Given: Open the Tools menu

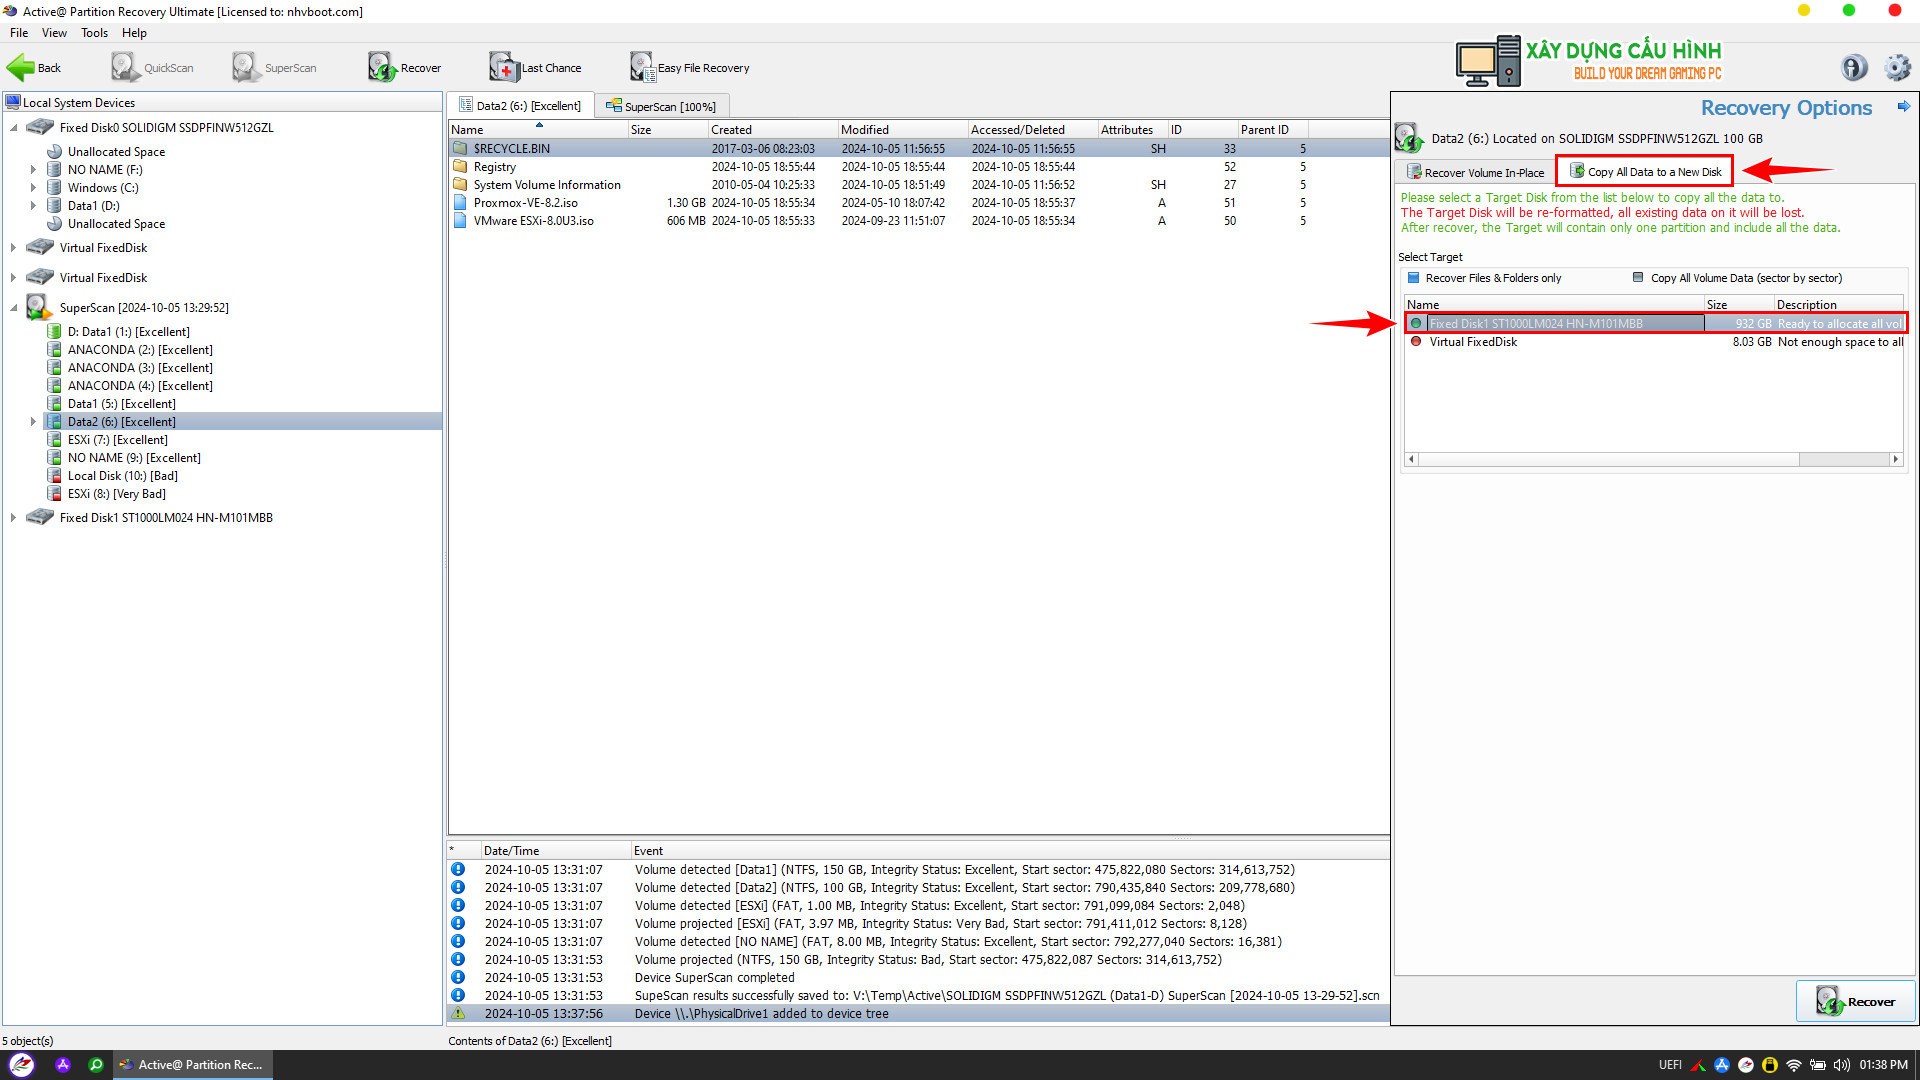Looking at the screenshot, I should pos(94,33).
